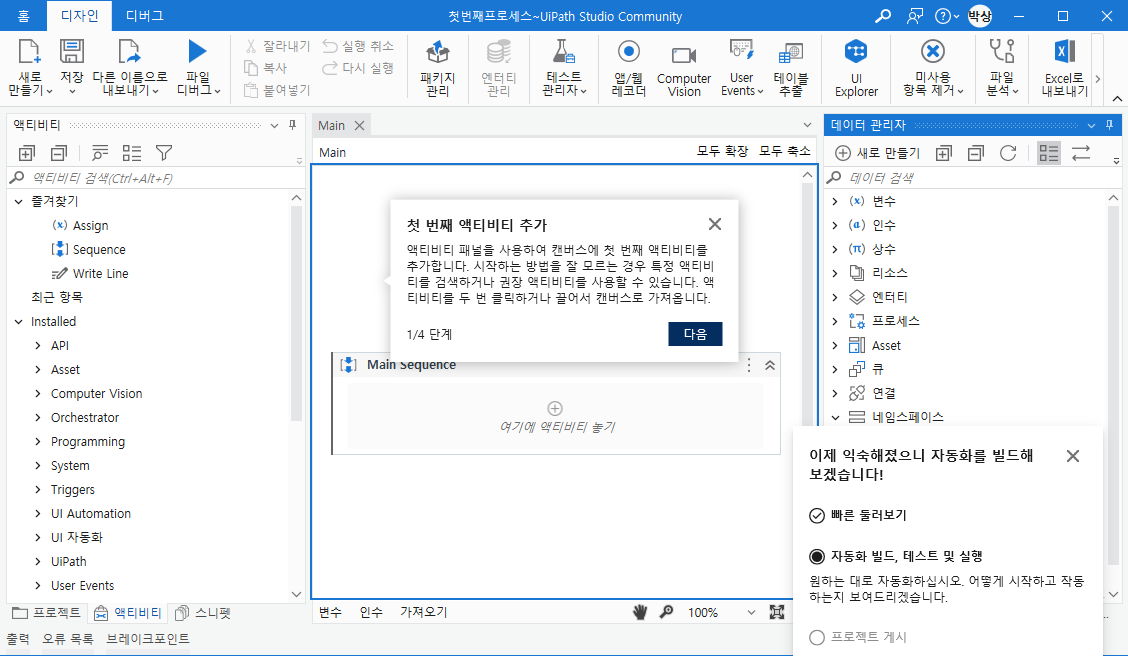
Task: Click 모두 축소 link
Action: (x=785, y=151)
